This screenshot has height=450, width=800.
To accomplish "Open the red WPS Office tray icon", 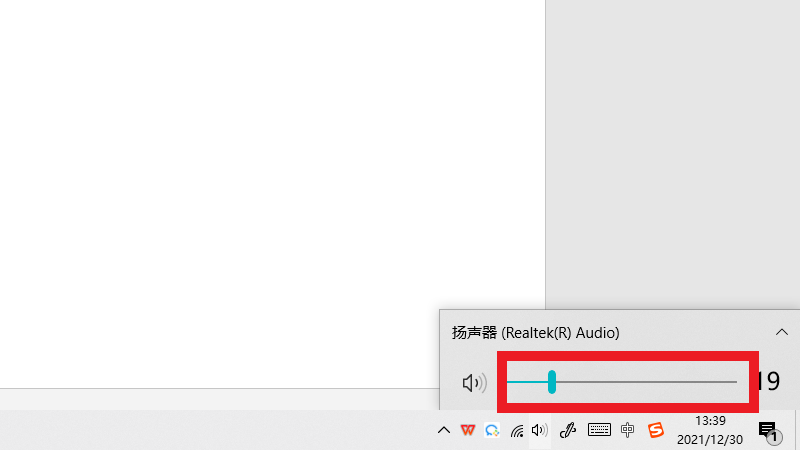I will pyautogui.click(x=468, y=430).
